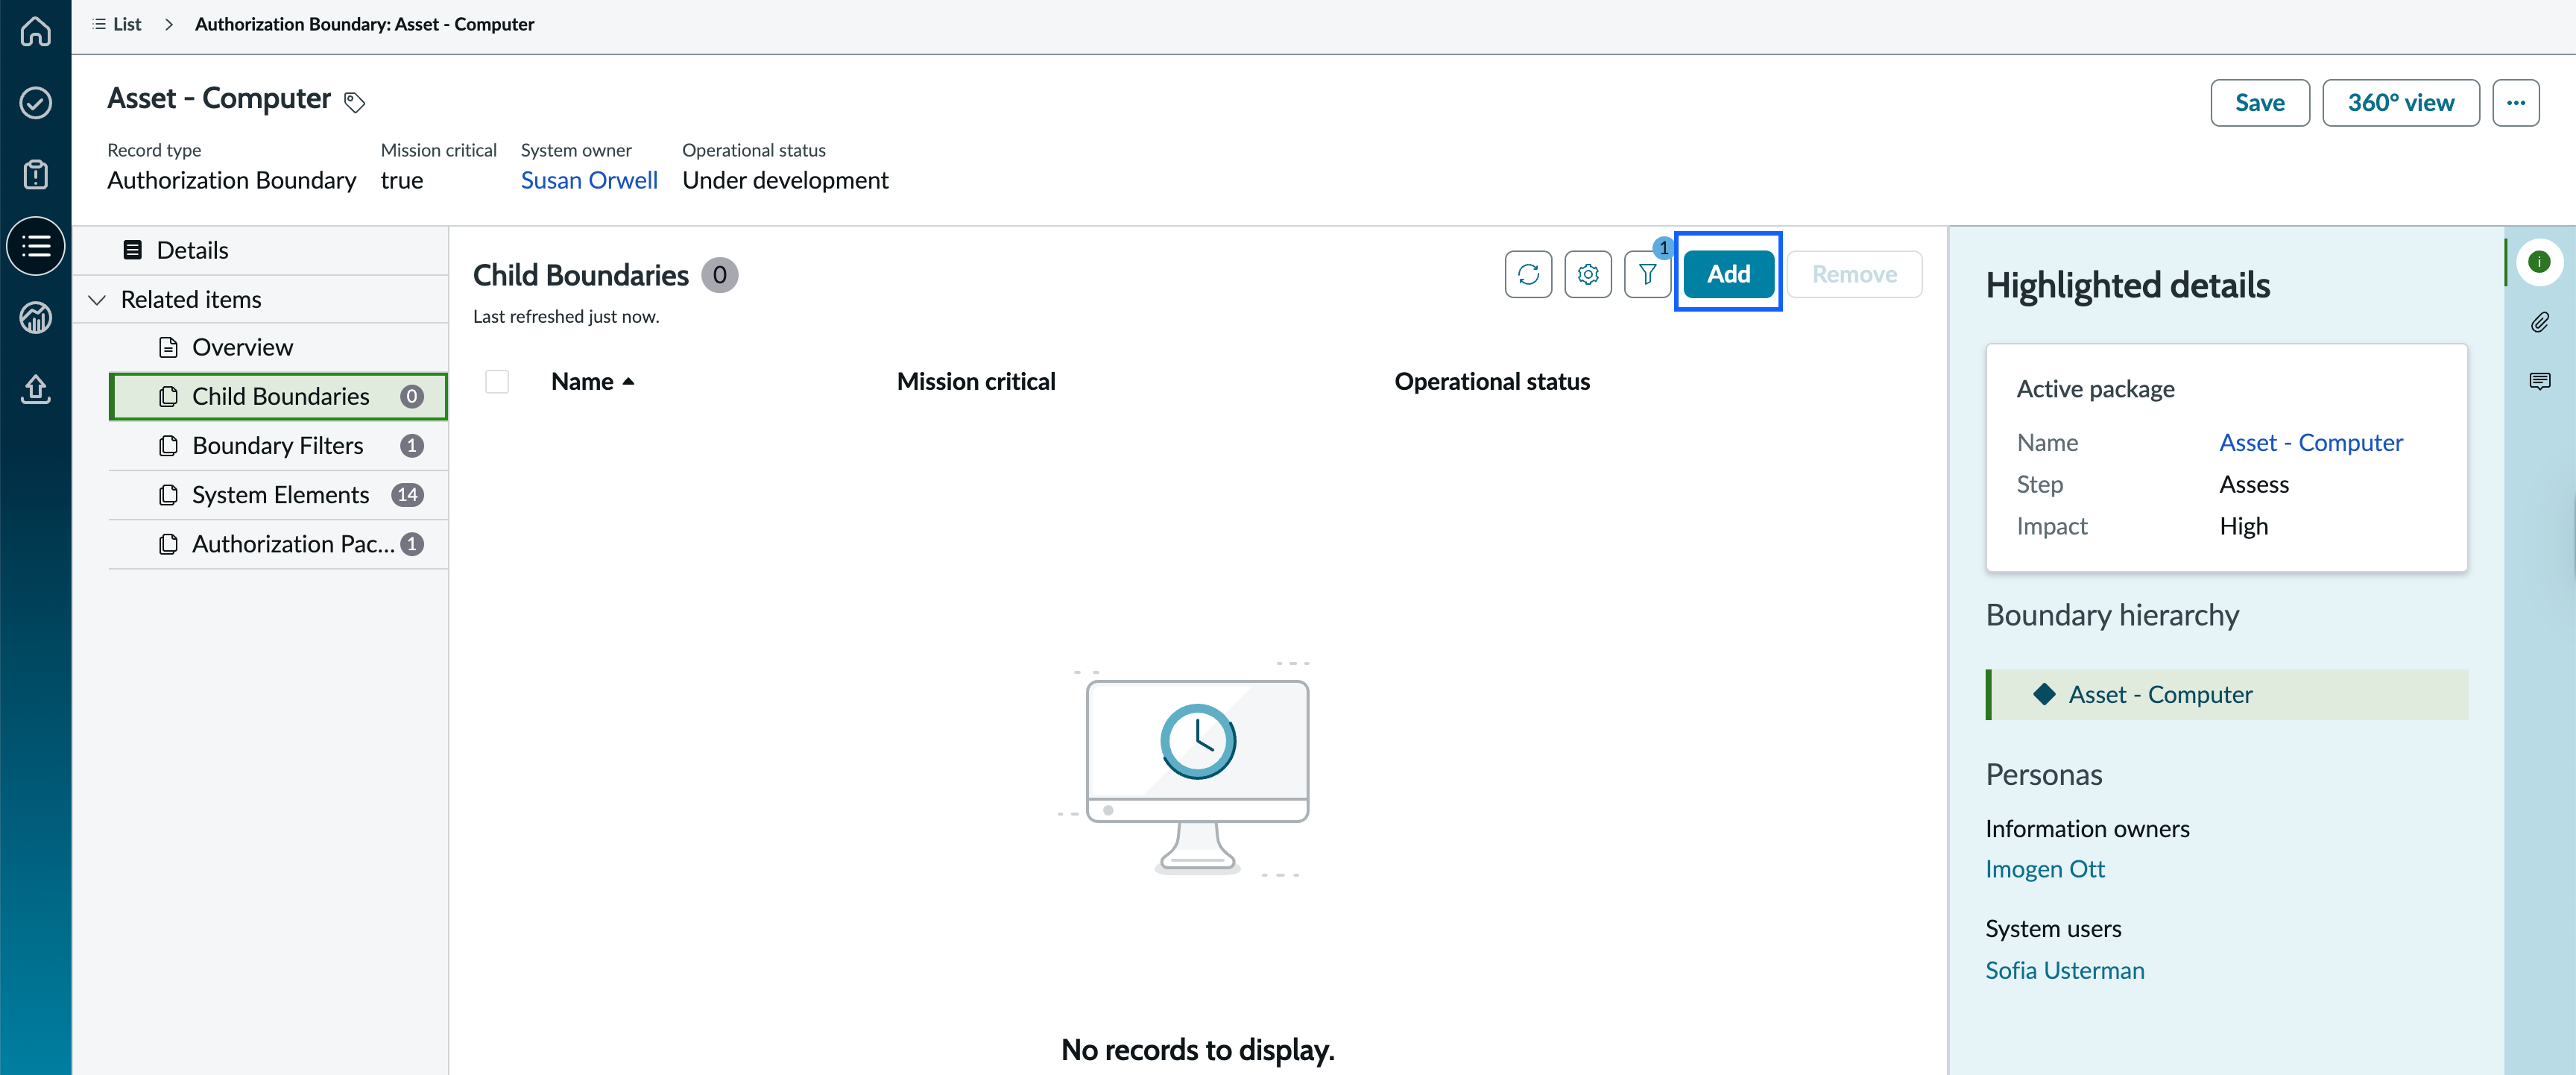Click the Overview page icon

(169, 347)
